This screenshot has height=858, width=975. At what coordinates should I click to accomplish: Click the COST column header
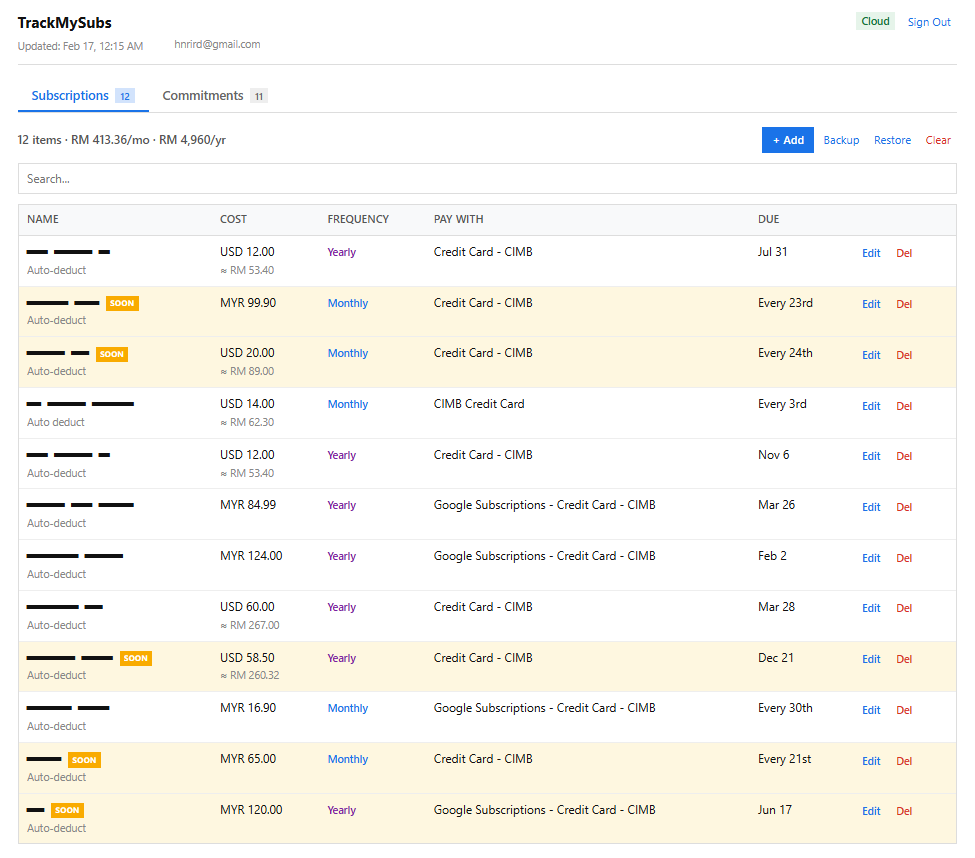click(233, 220)
